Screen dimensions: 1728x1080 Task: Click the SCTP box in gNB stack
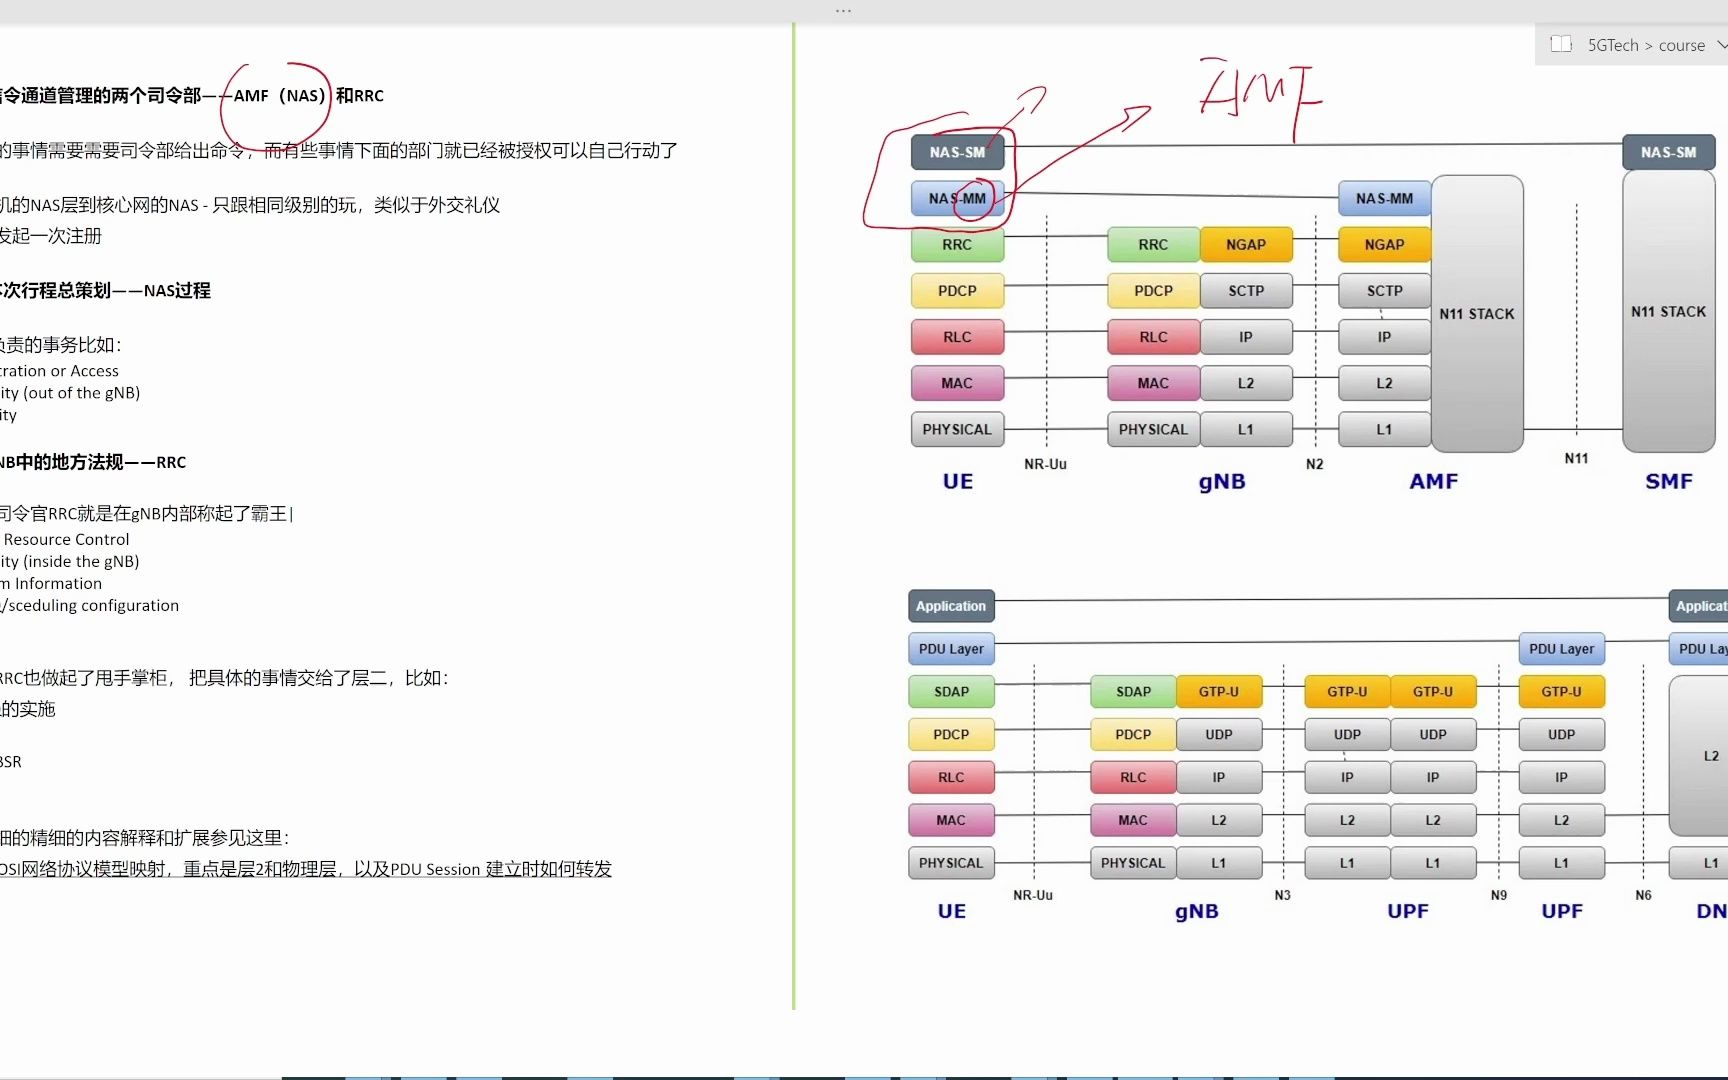[1246, 290]
